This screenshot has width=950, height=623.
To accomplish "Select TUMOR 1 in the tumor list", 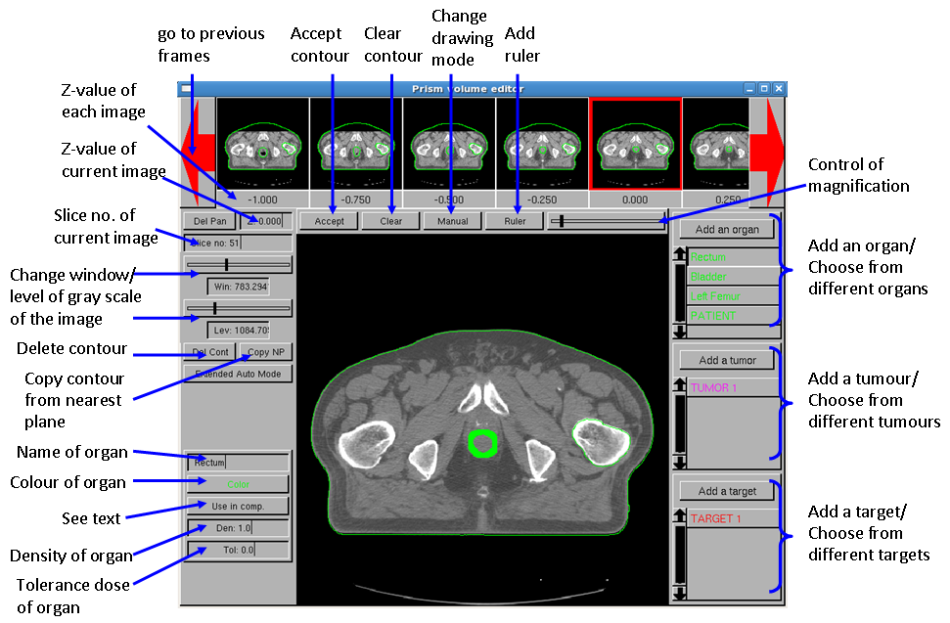I will point(727,387).
